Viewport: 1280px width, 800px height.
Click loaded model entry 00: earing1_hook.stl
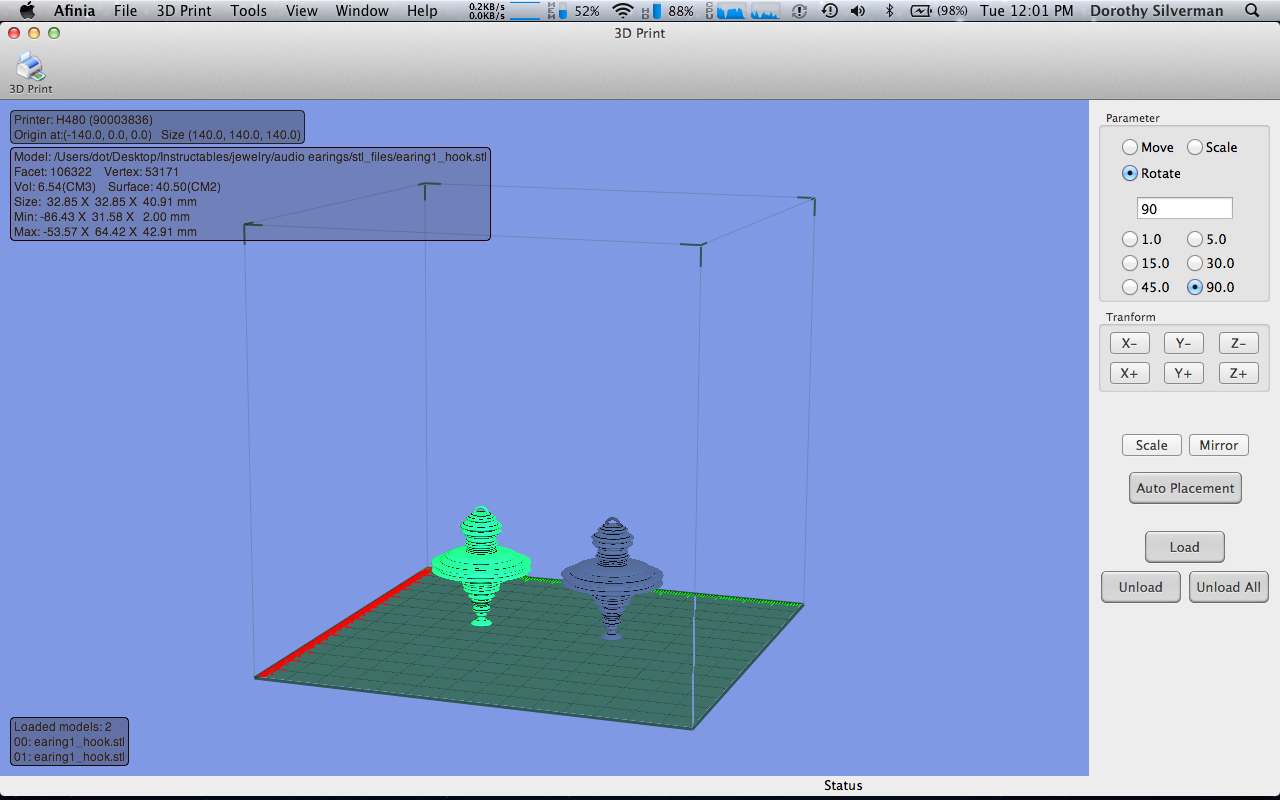click(70, 742)
